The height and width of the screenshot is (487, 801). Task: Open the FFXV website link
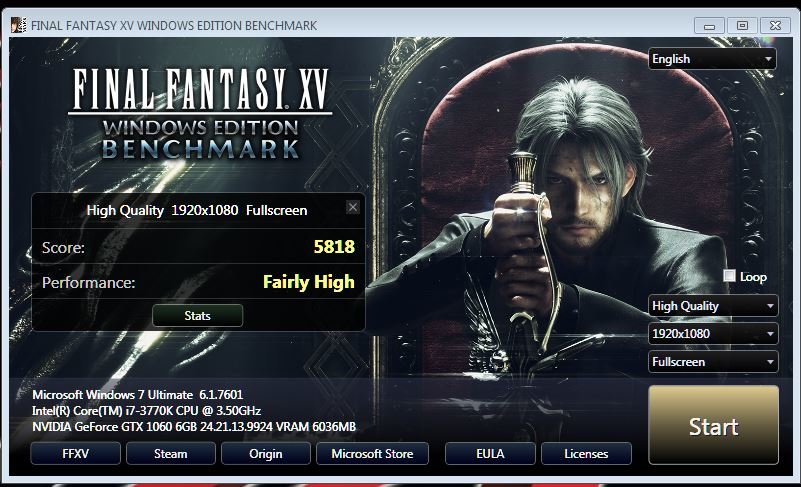[76, 453]
